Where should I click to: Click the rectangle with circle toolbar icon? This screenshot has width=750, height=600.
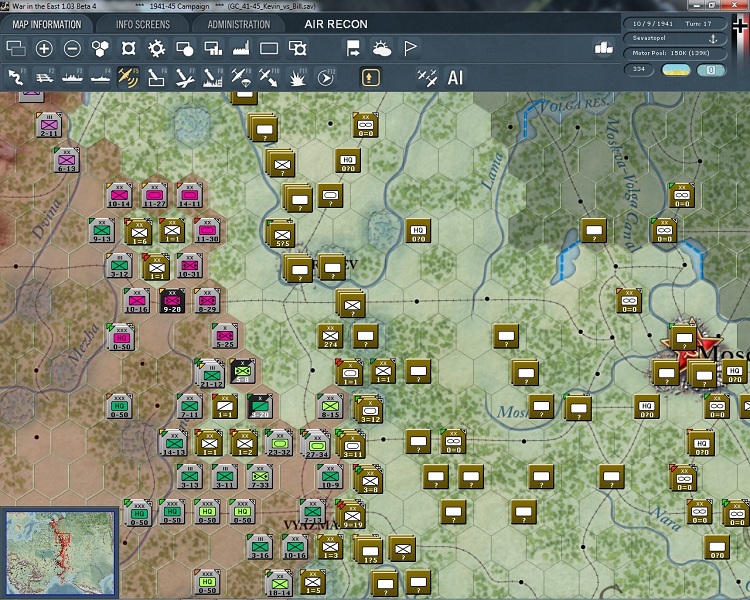point(185,48)
